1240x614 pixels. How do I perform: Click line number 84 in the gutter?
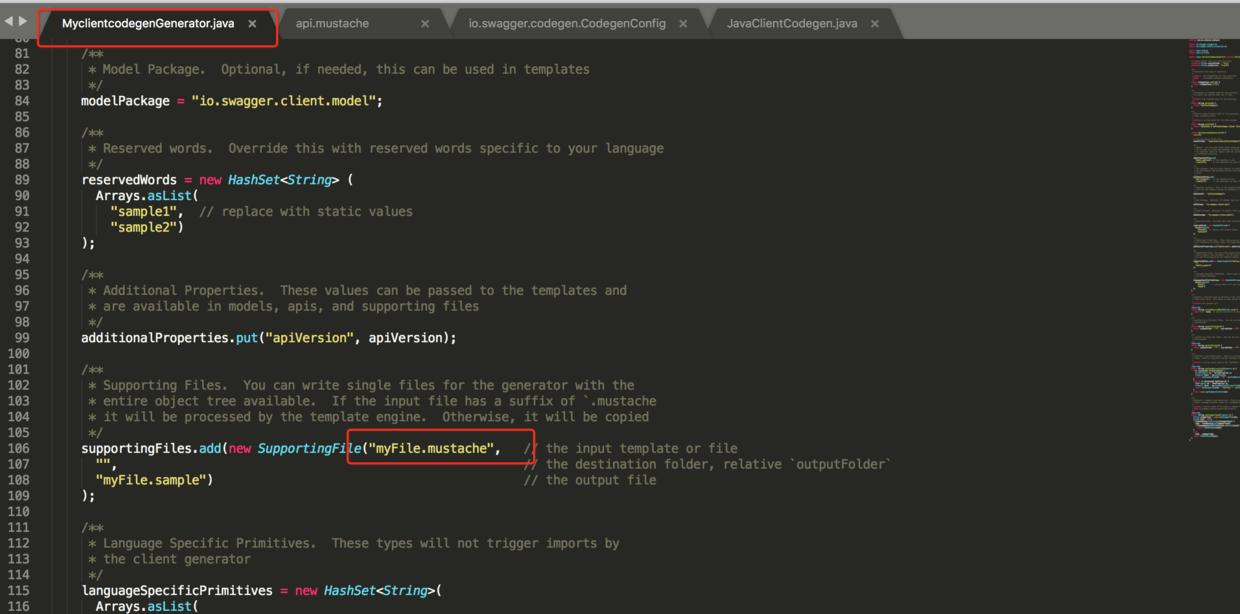[x=21, y=101]
